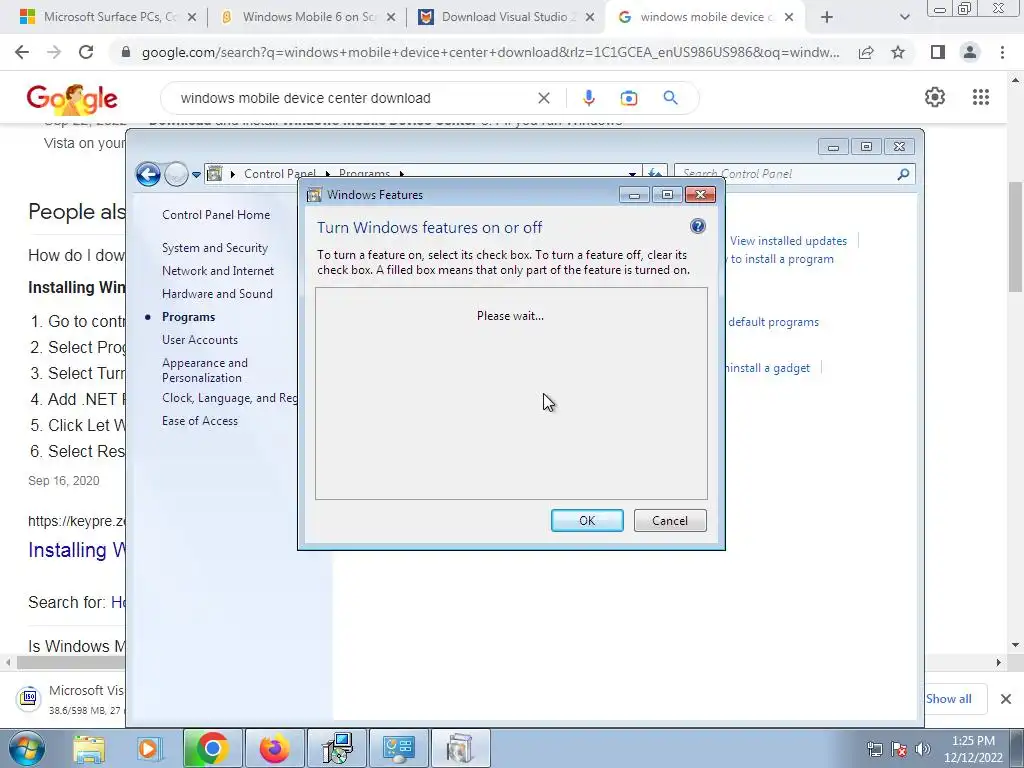Open Chrome tab search dropdown
Viewport: 1024px width, 768px height.
pos(904,17)
